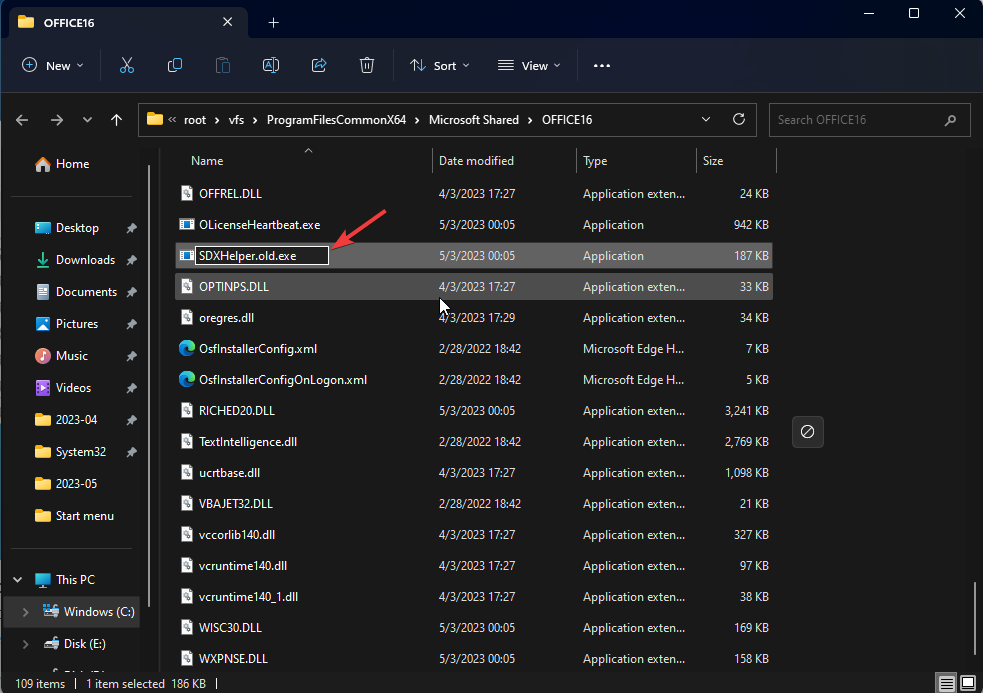Screen dimensions: 983x693
Task: Sort by Type column header
Action: [x=595, y=161]
